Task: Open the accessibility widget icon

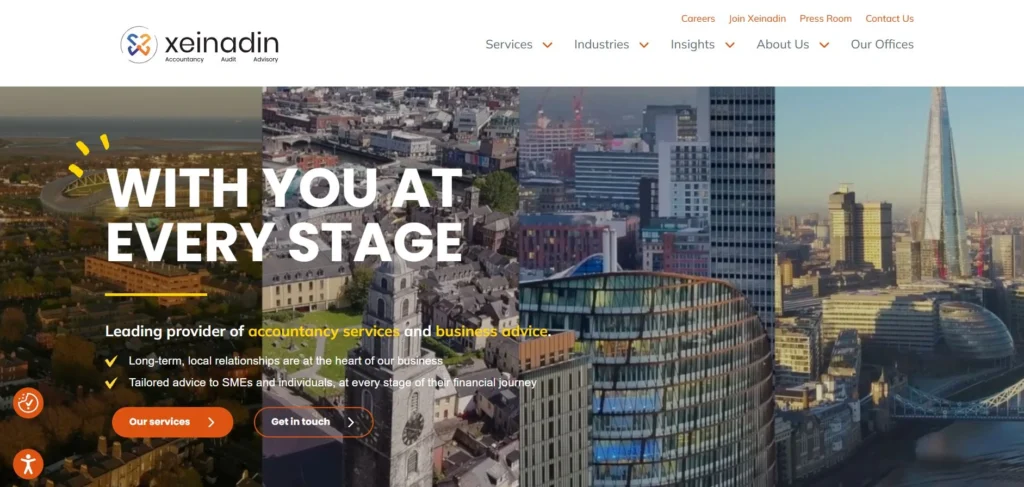Action: tap(28, 464)
